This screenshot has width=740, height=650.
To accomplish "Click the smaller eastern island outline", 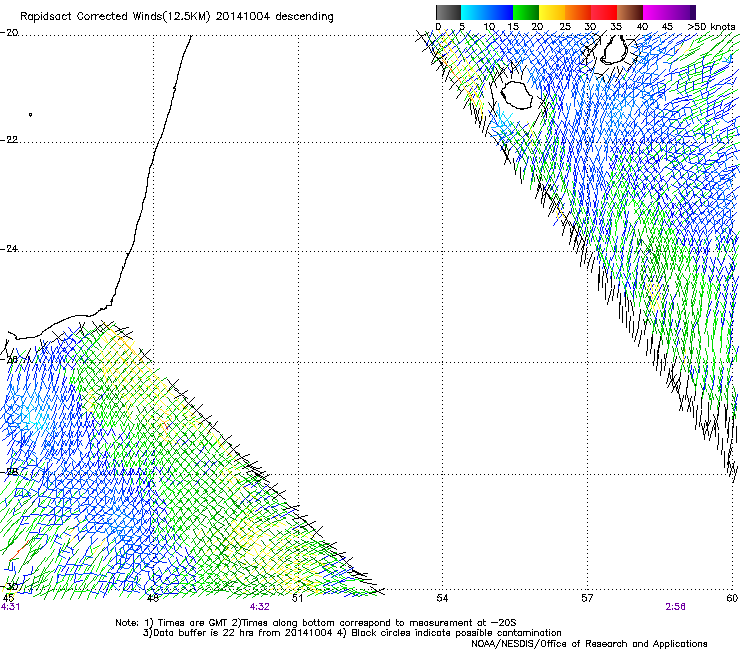I will coord(615,49).
